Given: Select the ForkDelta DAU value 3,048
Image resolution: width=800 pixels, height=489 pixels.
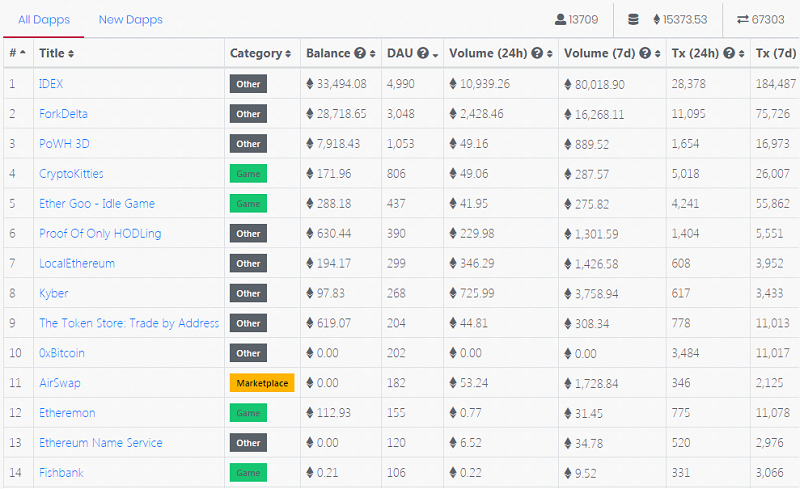Looking at the screenshot, I should pos(401,113).
